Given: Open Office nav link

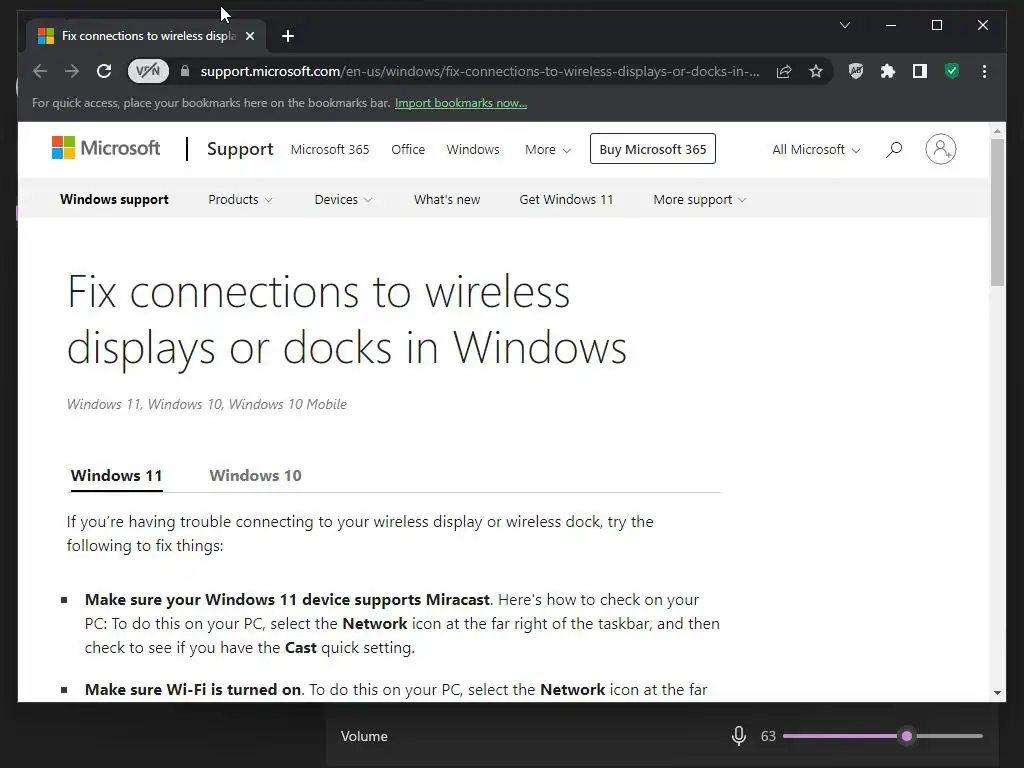Looking at the screenshot, I should 408,150.
